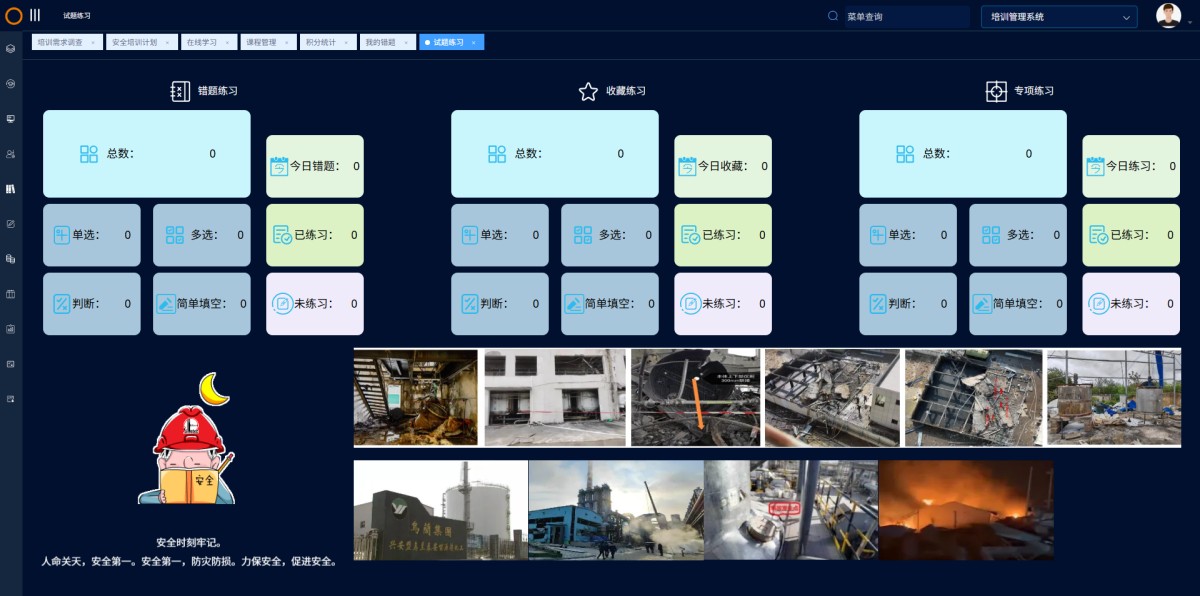
Task: Open the 培训管理系统 dropdown
Action: click(x=1057, y=16)
